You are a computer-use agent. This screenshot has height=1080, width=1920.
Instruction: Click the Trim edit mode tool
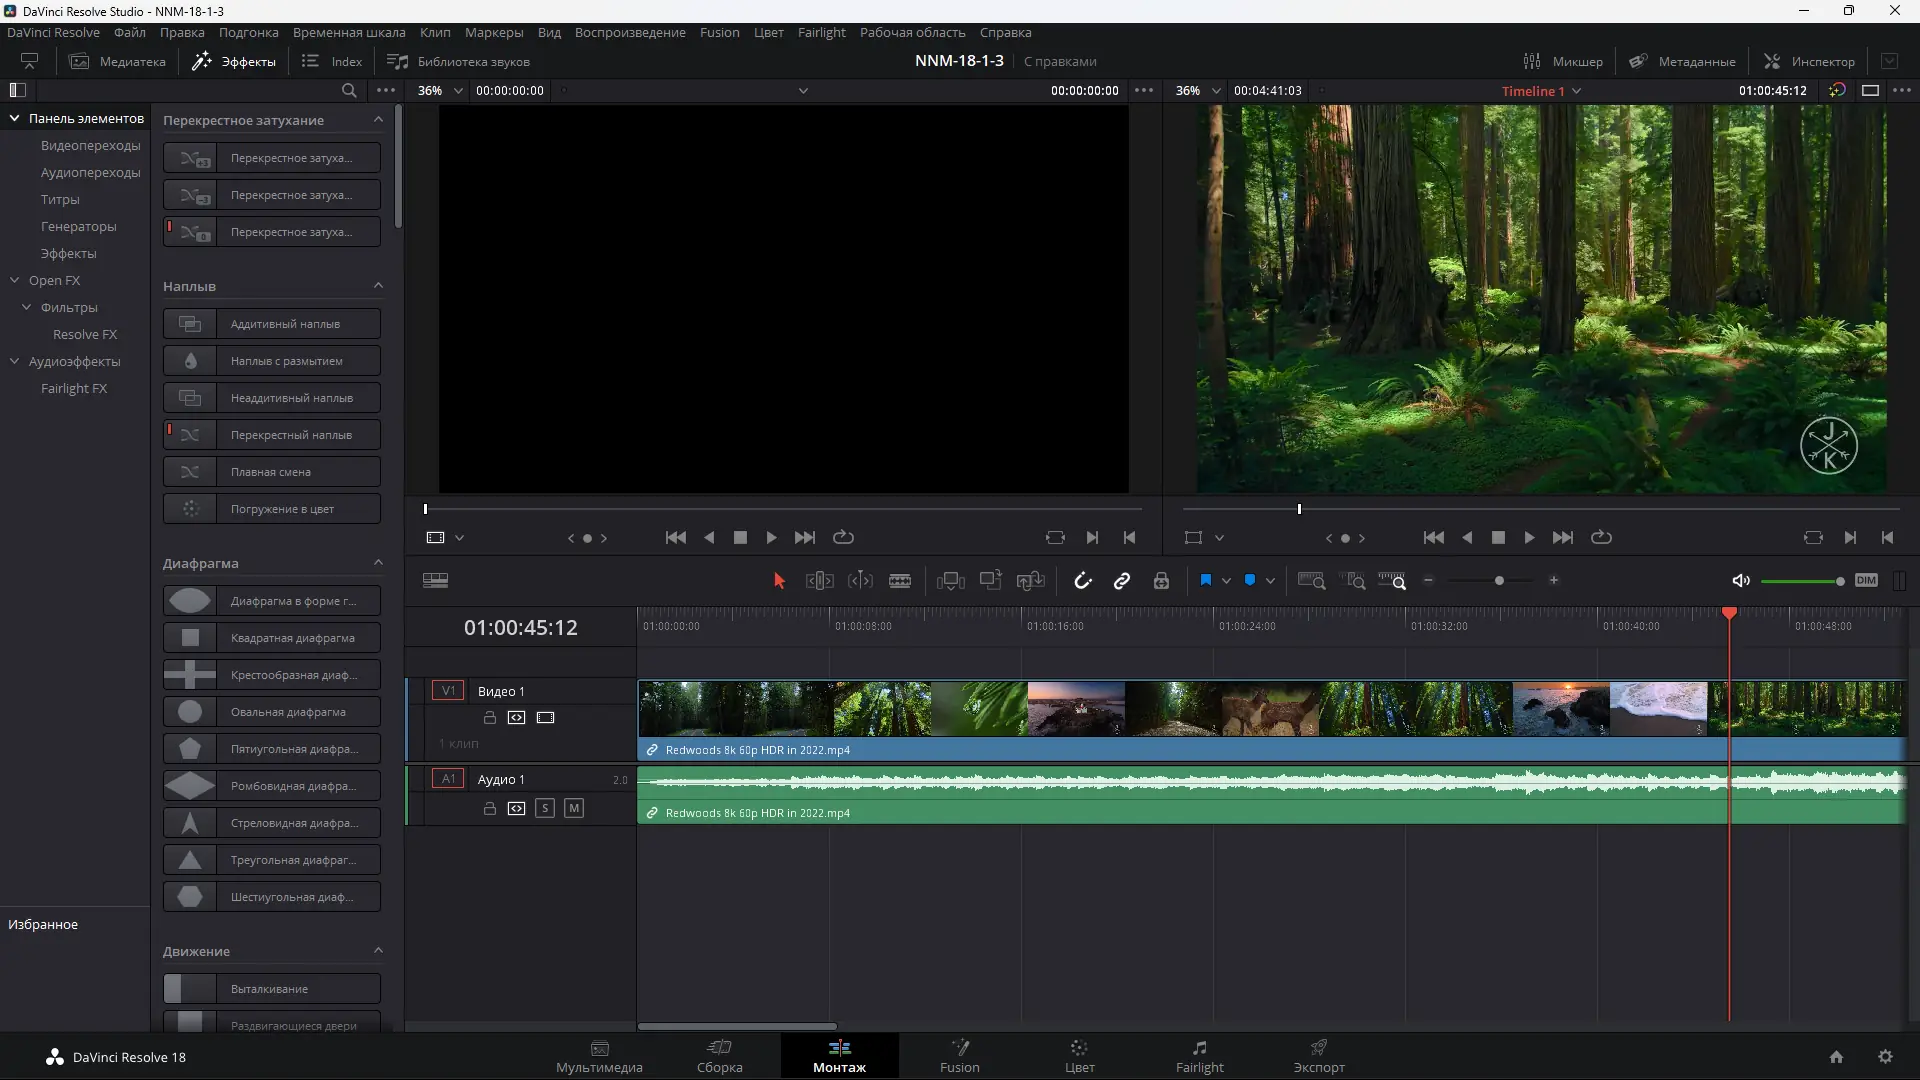click(x=819, y=581)
